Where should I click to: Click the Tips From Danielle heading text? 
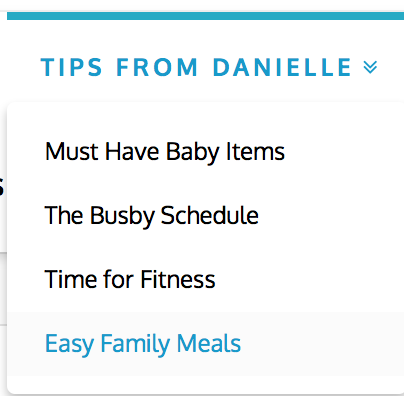(196, 67)
